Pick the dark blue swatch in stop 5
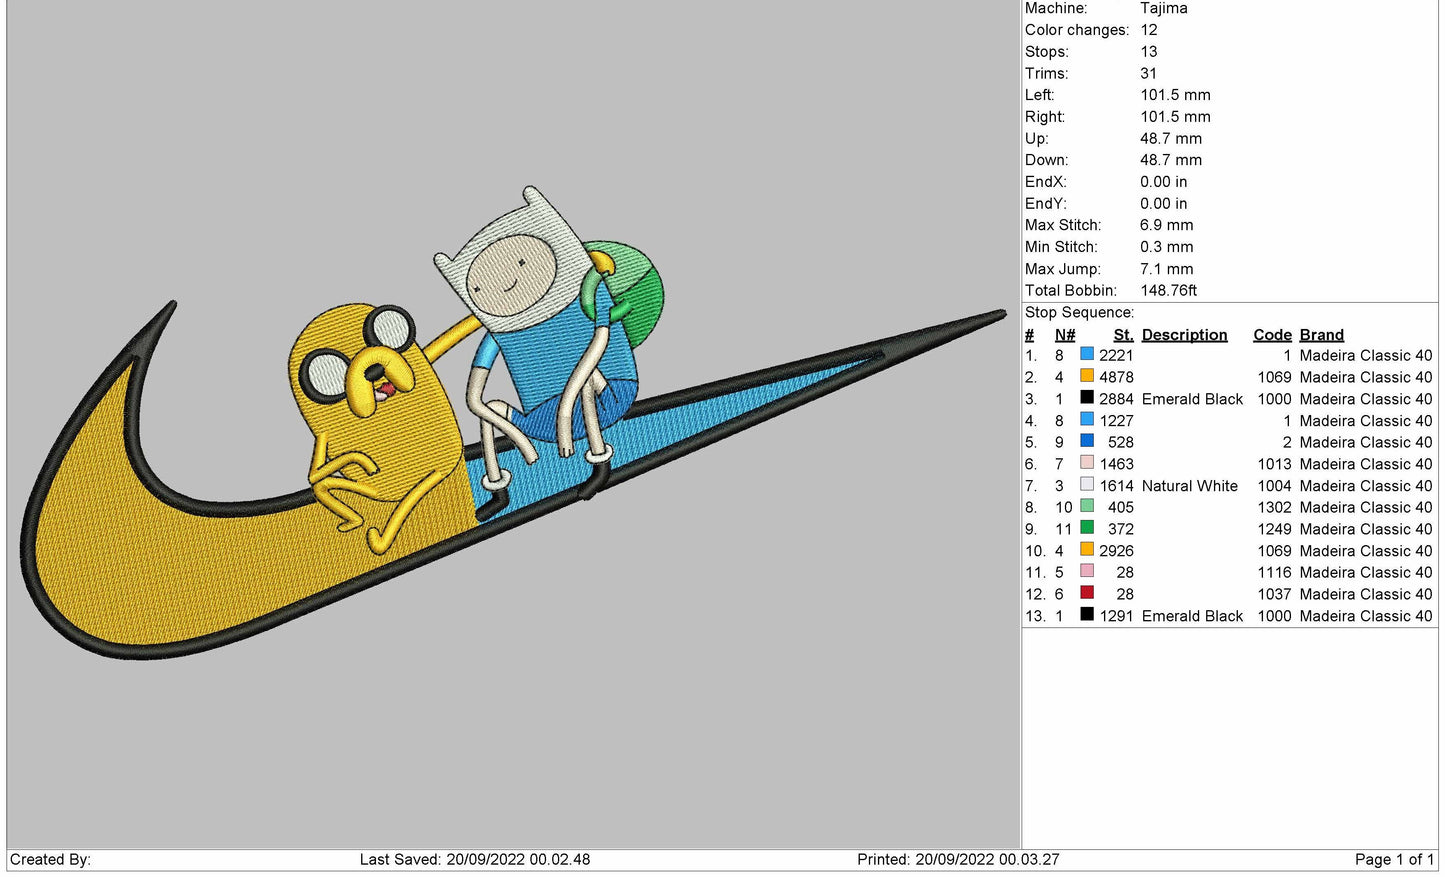1445x877 pixels. coord(1086,441)
